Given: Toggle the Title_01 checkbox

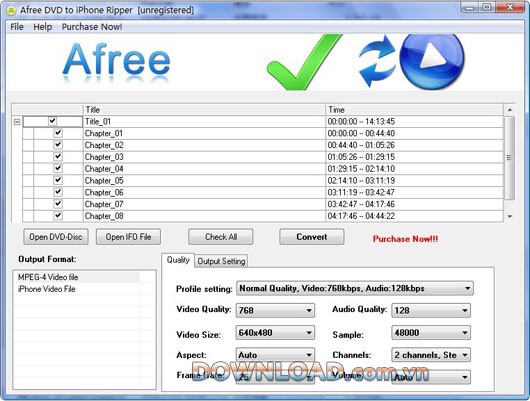Looking at the screenshot, I should (52, 121).
